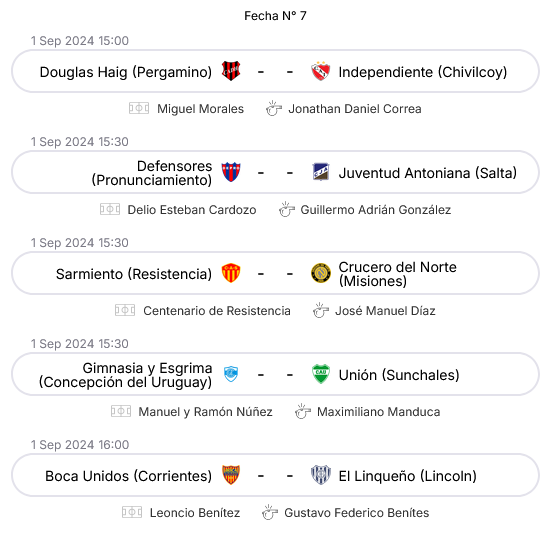Click the Douglas Haig club crest
Viewport: 546px width, 536px height.
pos(231,71)
